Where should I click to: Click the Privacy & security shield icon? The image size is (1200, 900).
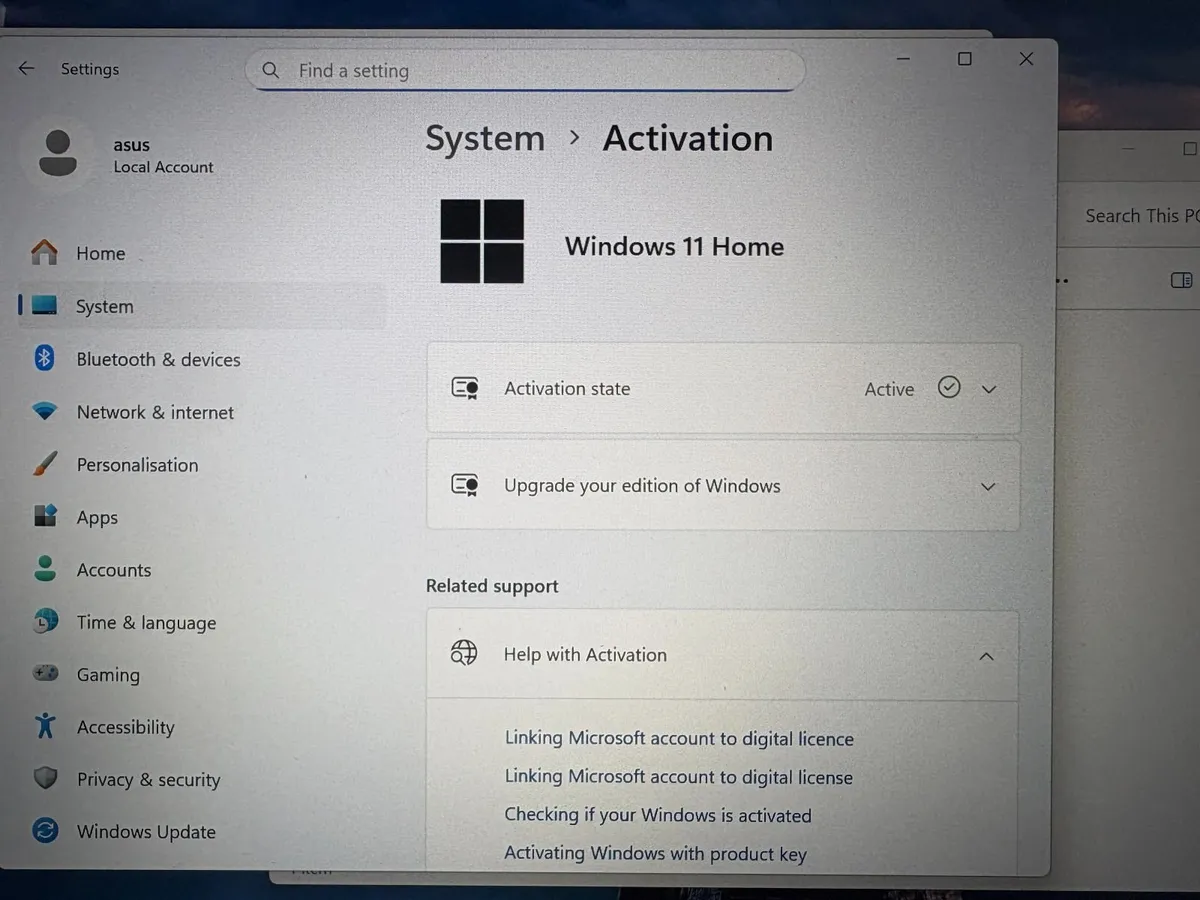pos(45,778)
